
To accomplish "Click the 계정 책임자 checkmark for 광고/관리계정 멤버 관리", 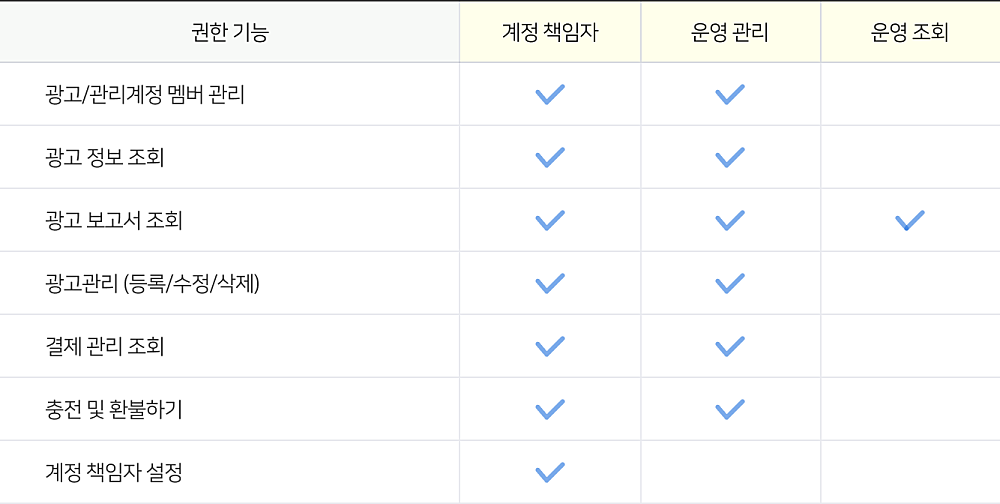I will pos(550,94).
